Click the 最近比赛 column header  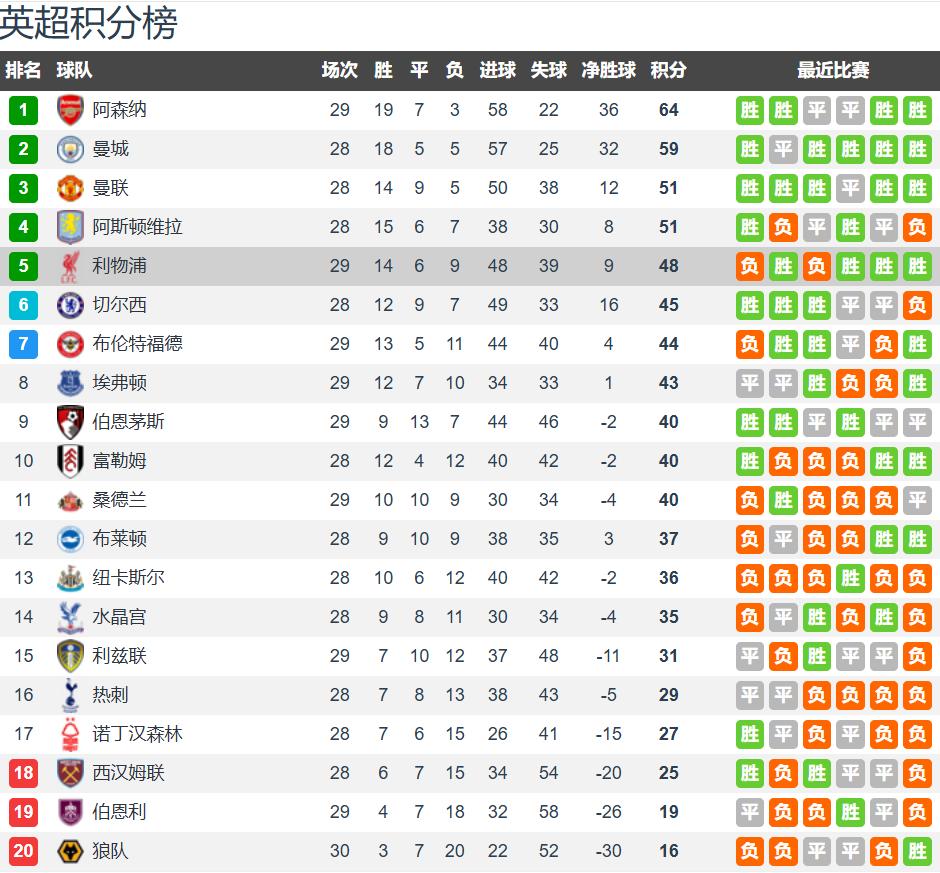(833, 70)
